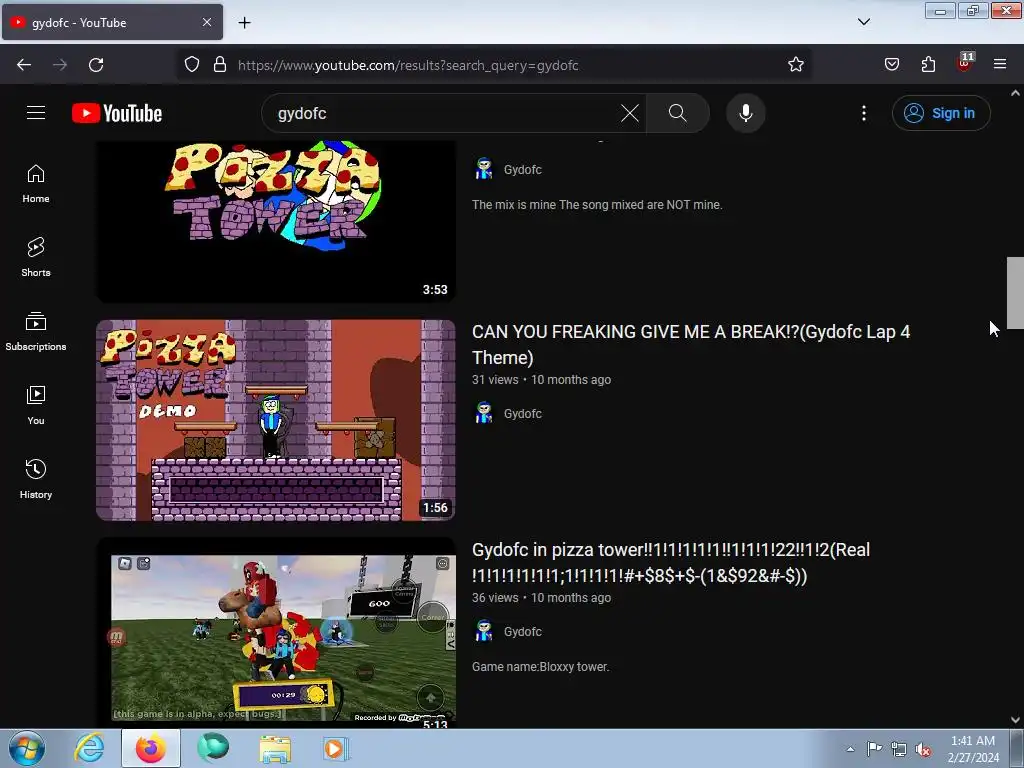Click the scrollbar down arrow
This screenshot has width=1024, height=768.
(1015, 720)
